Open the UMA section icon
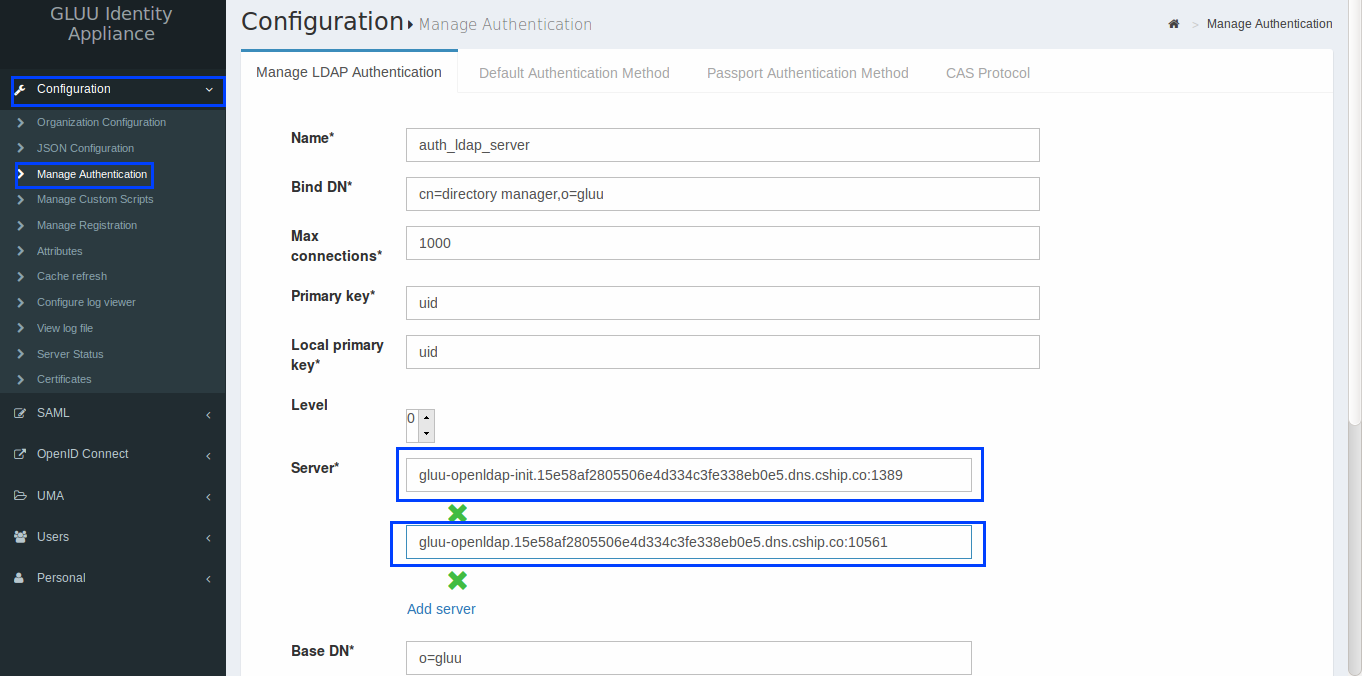This screenshot has height=676, width=1362. point(21,495)
